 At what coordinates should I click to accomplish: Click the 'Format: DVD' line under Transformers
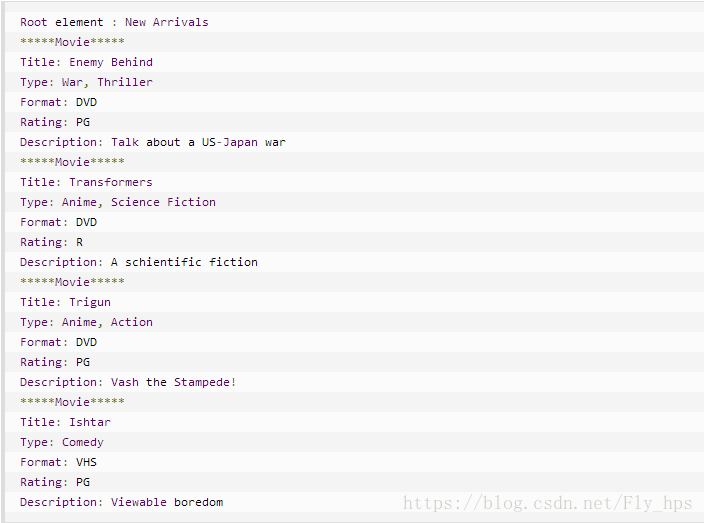coord(58,222)
